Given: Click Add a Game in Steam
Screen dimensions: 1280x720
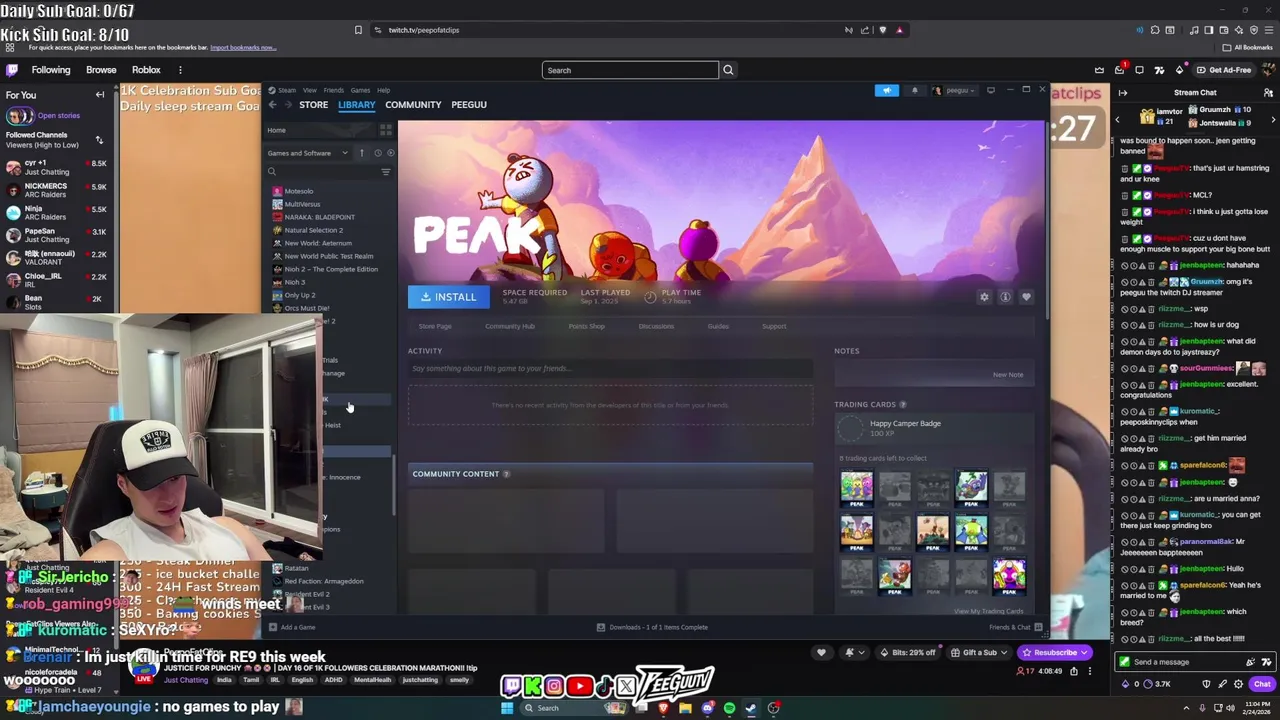Looking at the screenshot, I should (292, 627).
